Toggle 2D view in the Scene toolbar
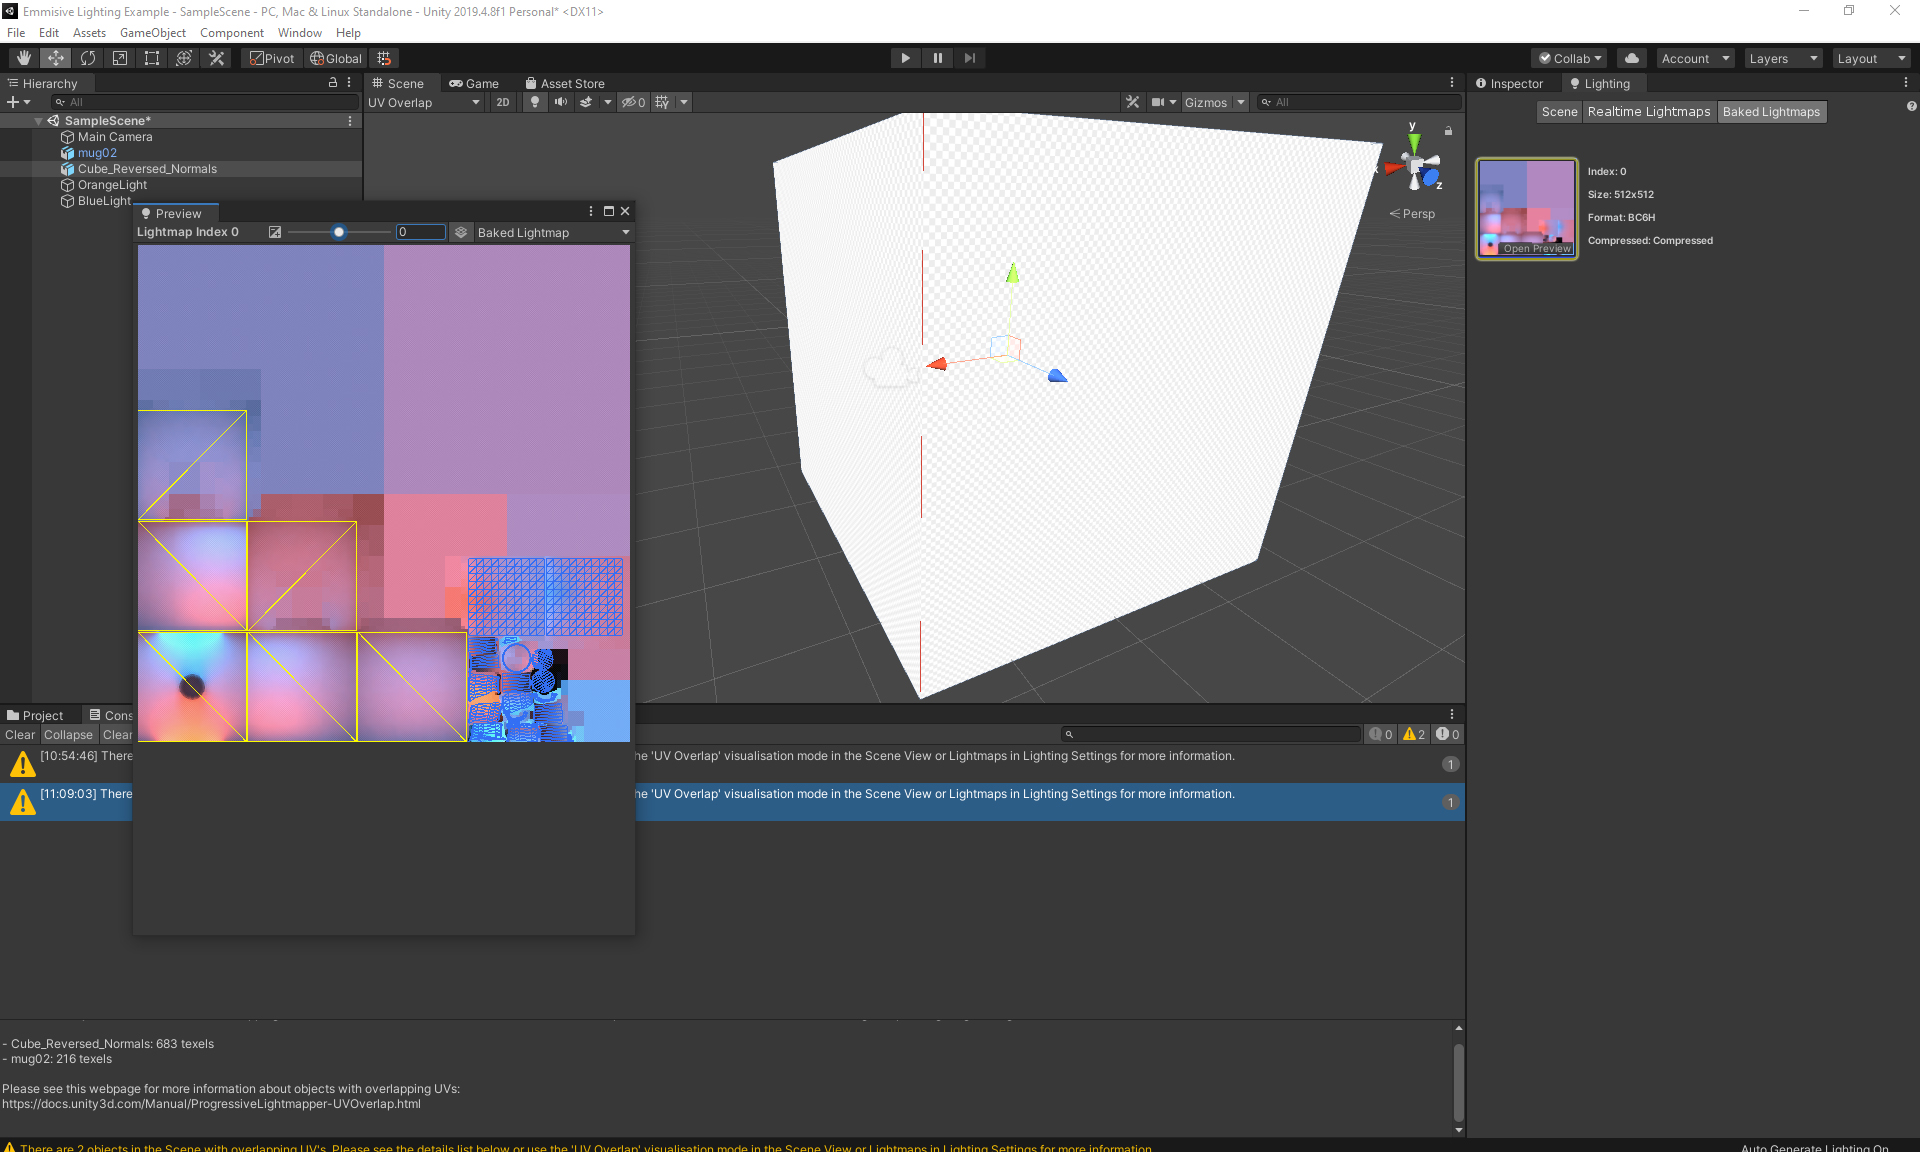The image size is (1920, 1152). tap(502, 102)
